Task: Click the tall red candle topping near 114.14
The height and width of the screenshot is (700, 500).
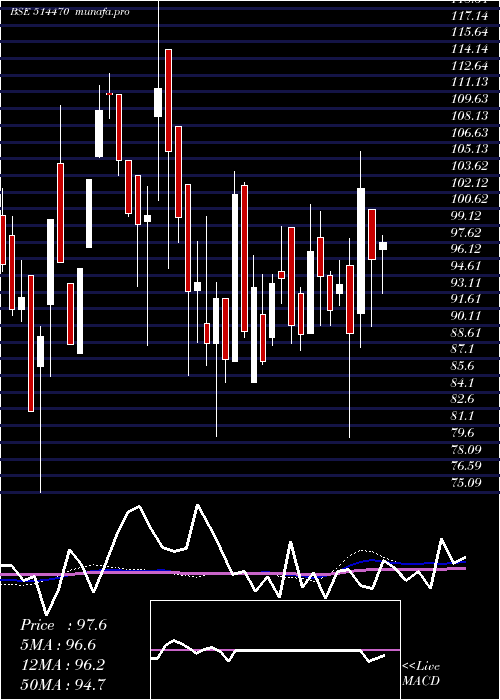Action: pyautogui.click(x=168, y=100)
